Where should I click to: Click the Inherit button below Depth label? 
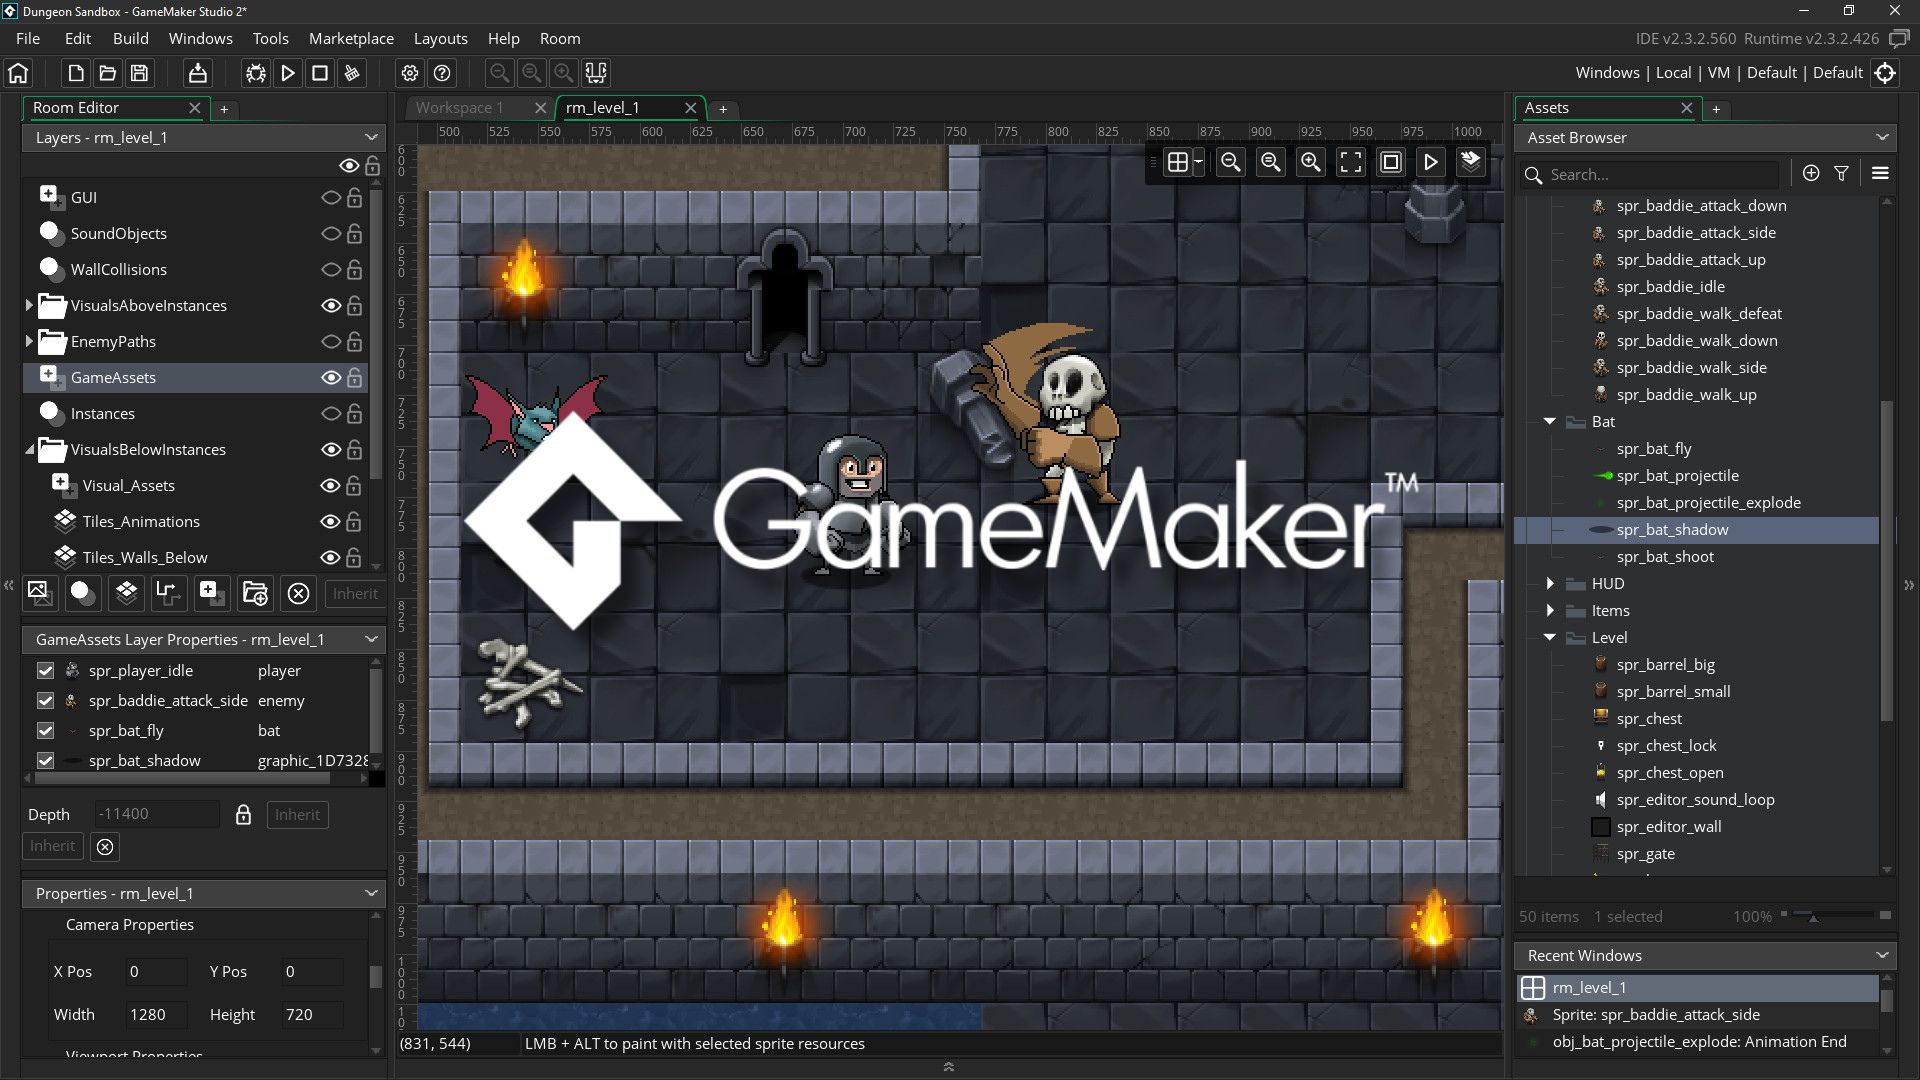pos(52,846)
